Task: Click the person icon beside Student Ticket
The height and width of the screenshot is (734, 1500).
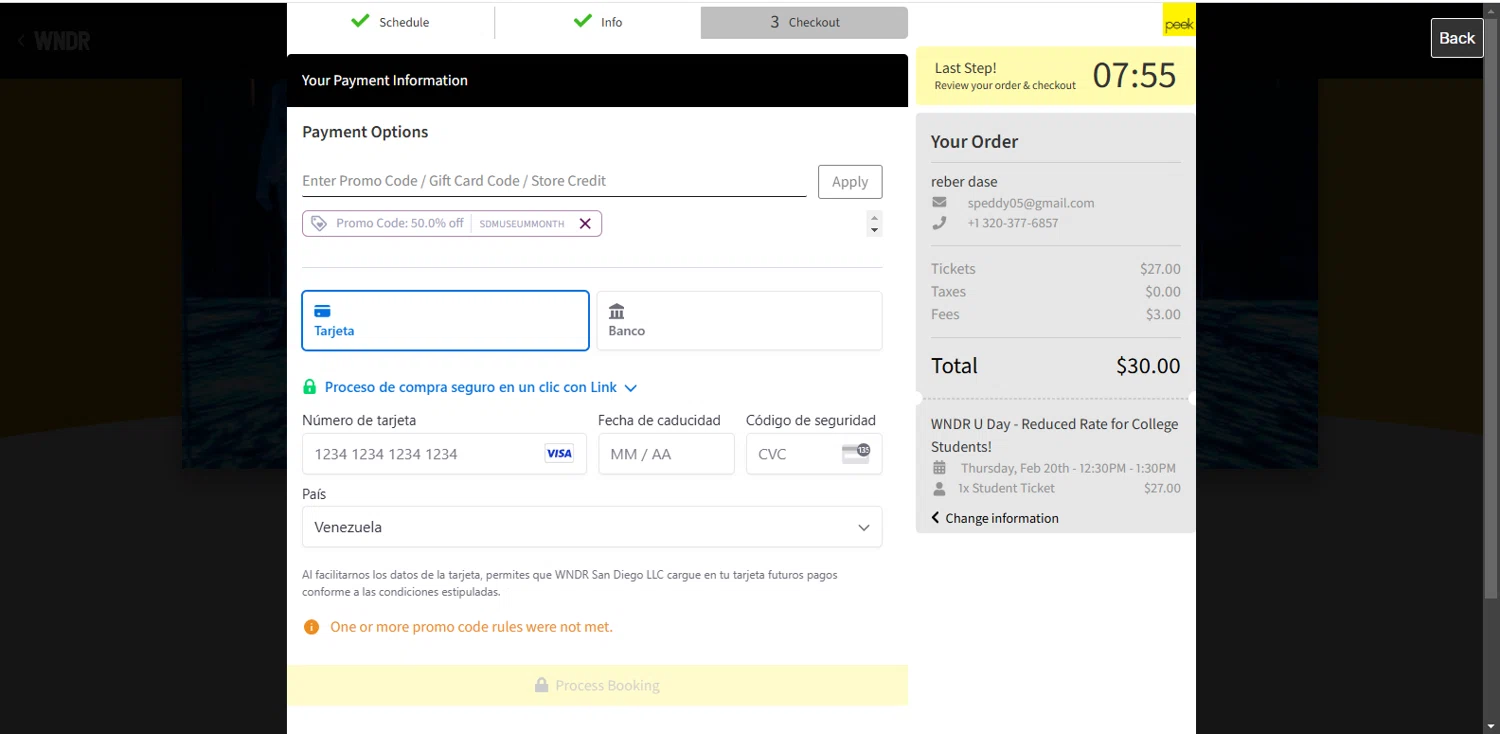Action: coord(939,489)
